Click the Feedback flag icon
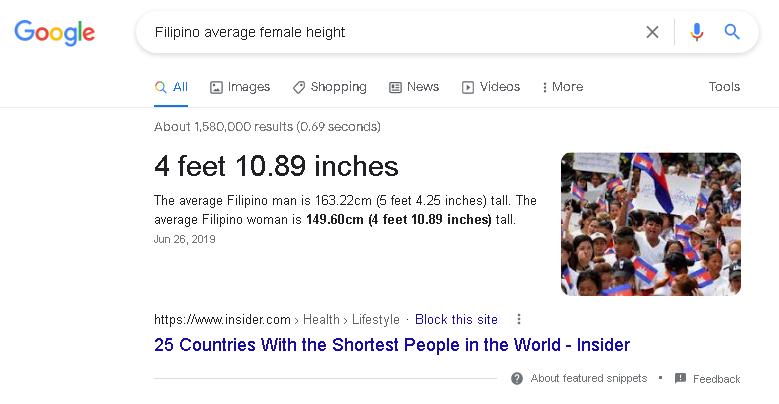The width and height of the screenshot is (779, 404). (x=680, y=379)
